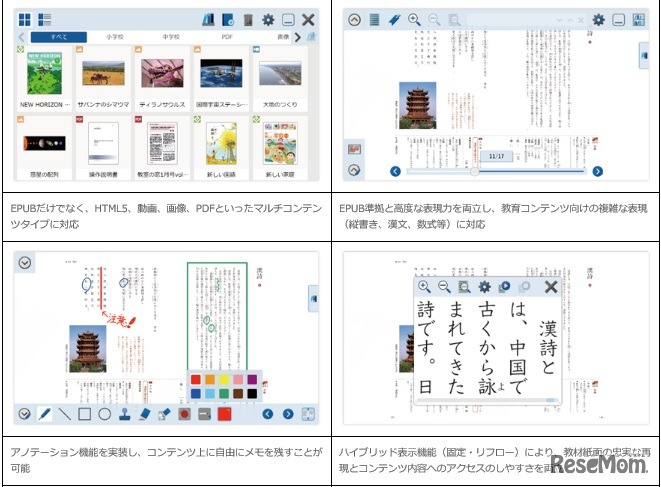
Task: Expand top toolbar in annotation screen
Action: pos(25,263)
